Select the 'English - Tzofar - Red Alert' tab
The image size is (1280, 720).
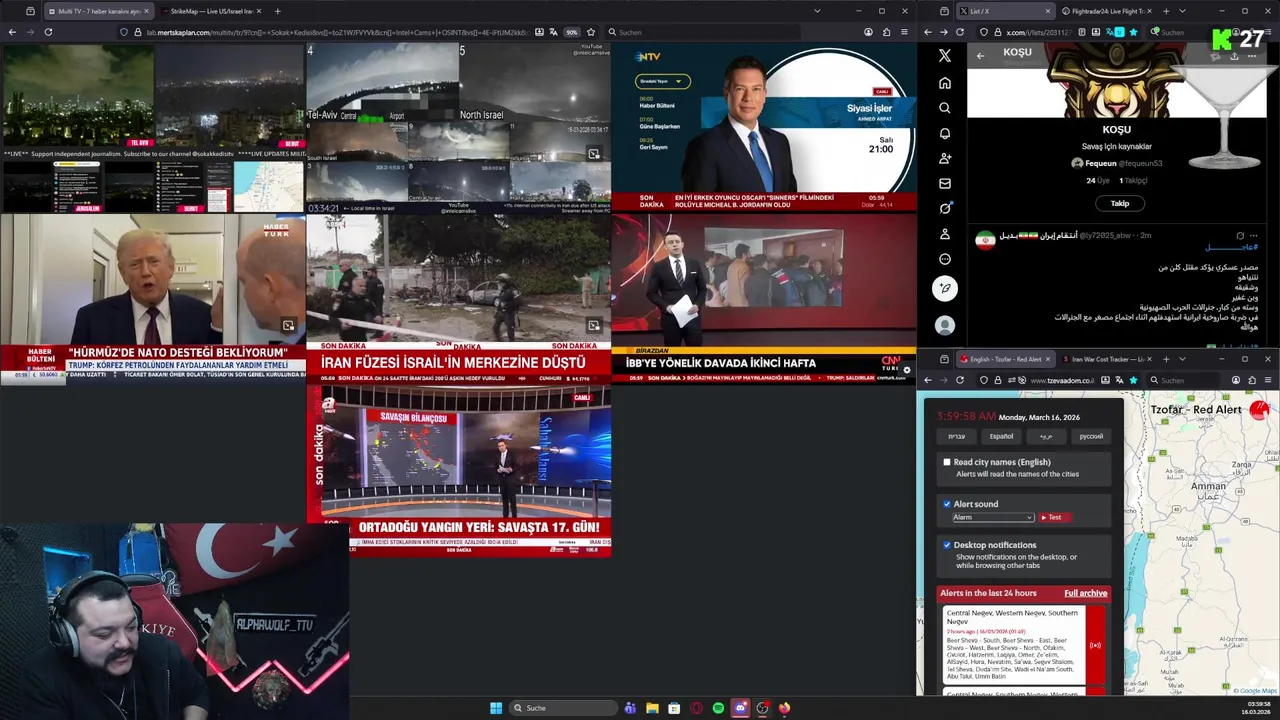pos(1005,359)
